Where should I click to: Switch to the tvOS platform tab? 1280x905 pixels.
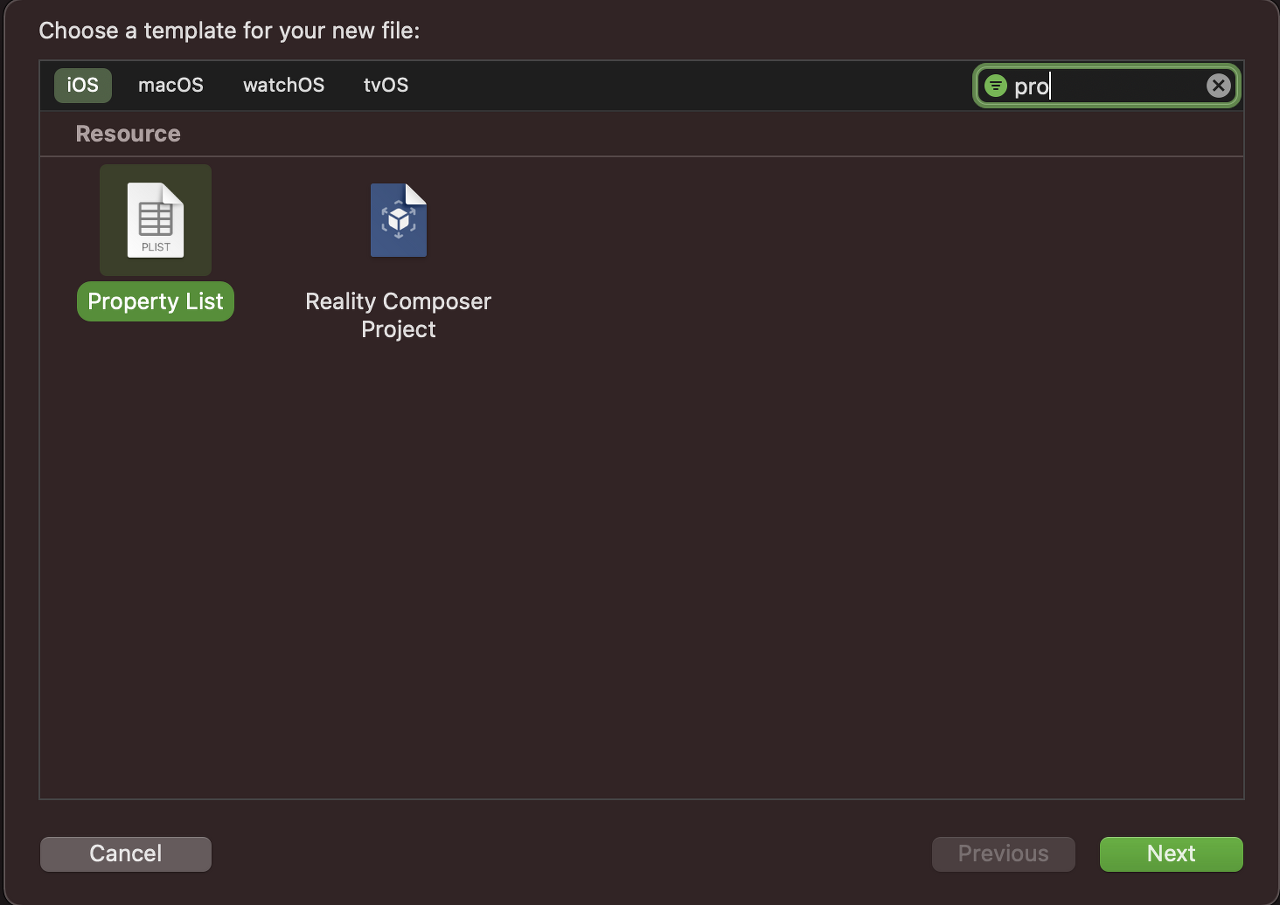386,85
